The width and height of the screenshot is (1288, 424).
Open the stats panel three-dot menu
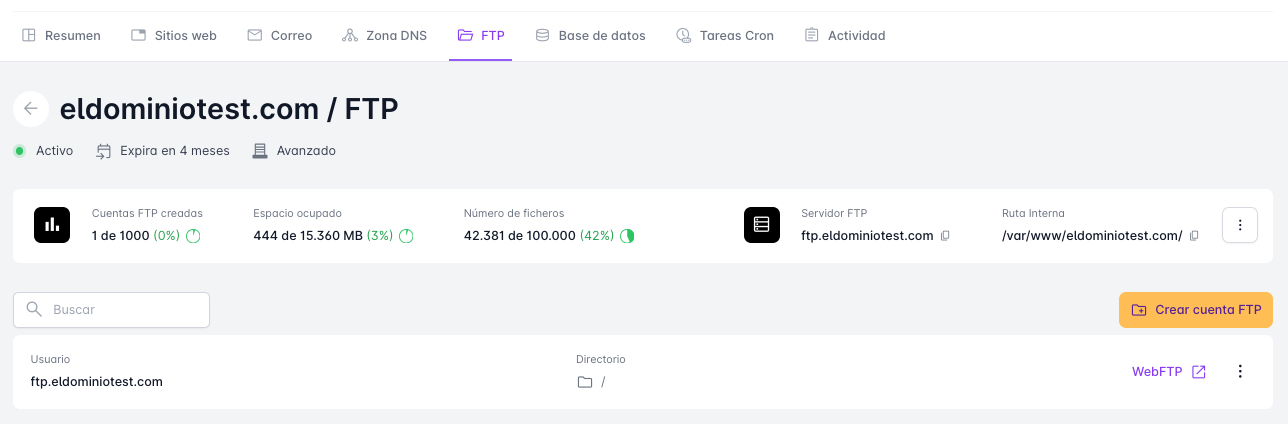point(1240,225)
